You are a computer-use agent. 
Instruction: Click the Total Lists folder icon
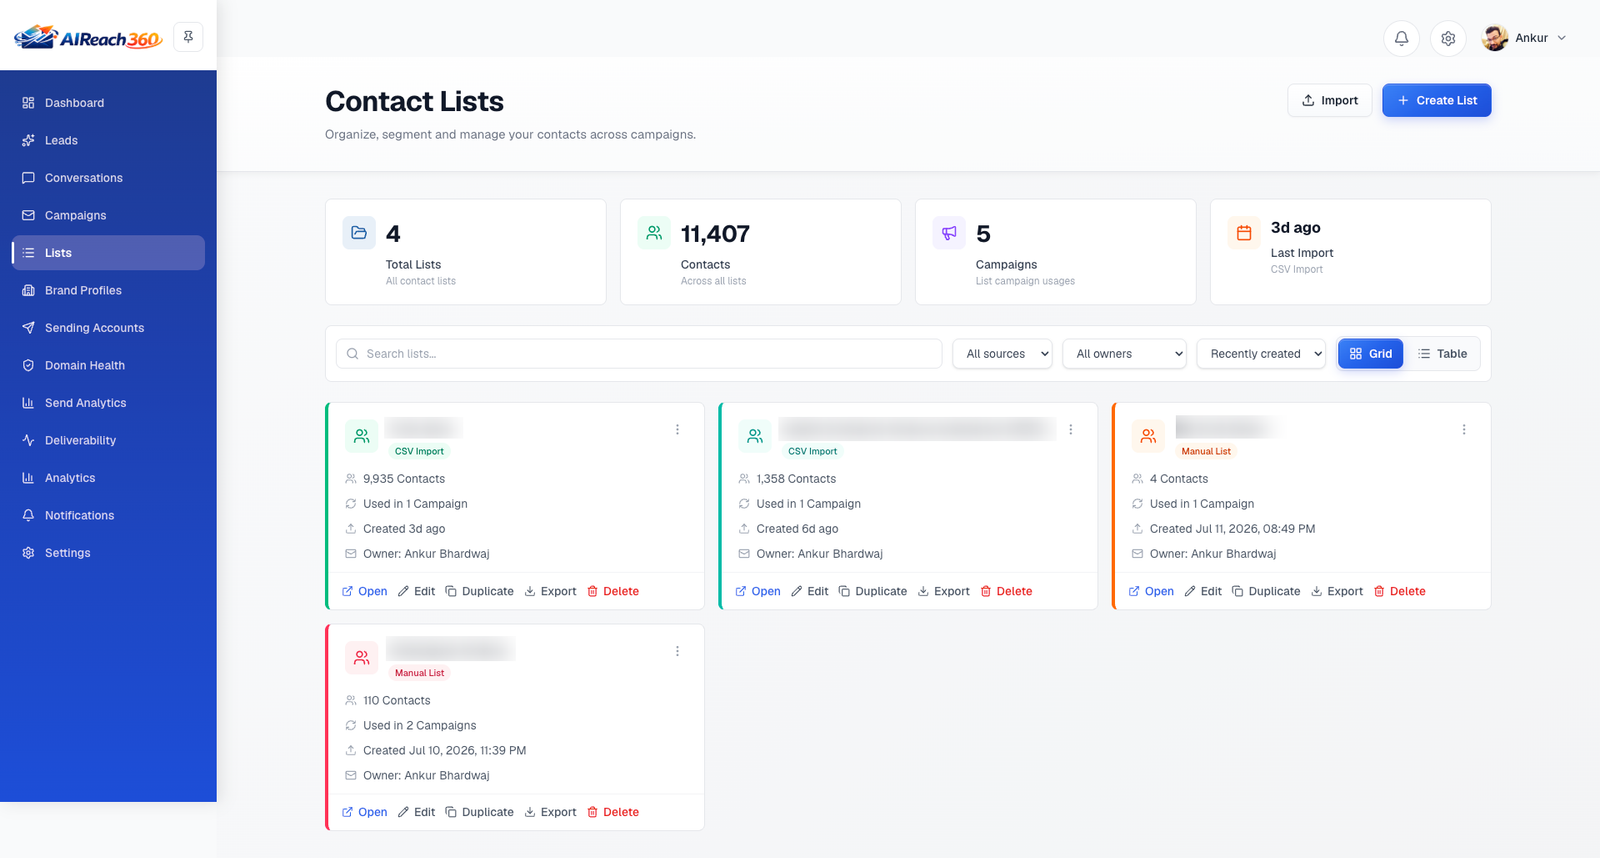click(359, 232)
